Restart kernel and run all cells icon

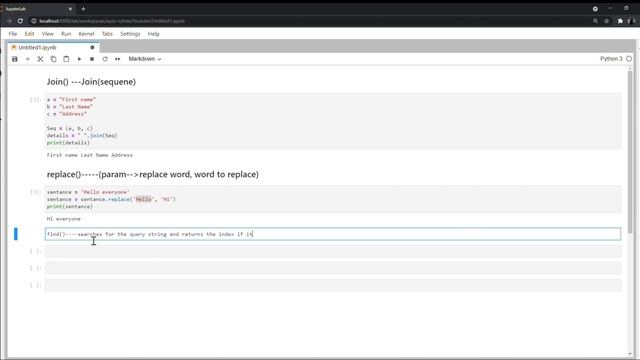(118, 59)
